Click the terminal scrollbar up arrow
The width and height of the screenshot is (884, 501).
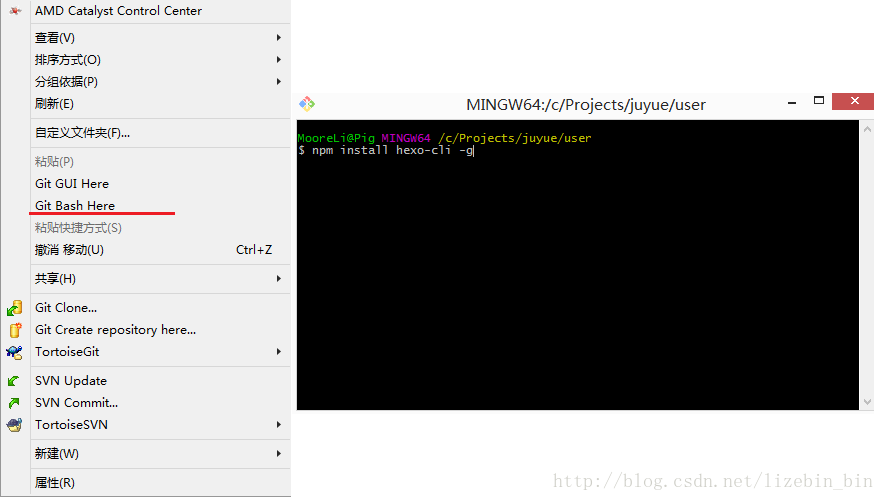coord(868,130)
